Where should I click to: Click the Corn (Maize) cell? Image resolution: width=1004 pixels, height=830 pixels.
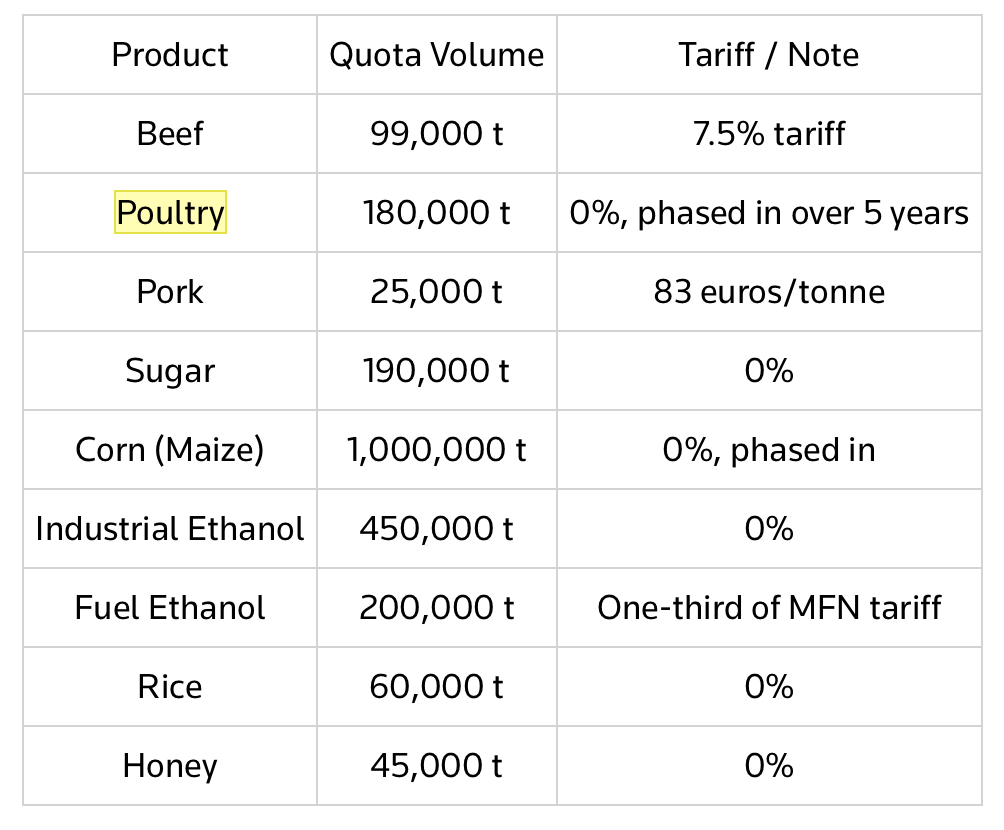170,450
